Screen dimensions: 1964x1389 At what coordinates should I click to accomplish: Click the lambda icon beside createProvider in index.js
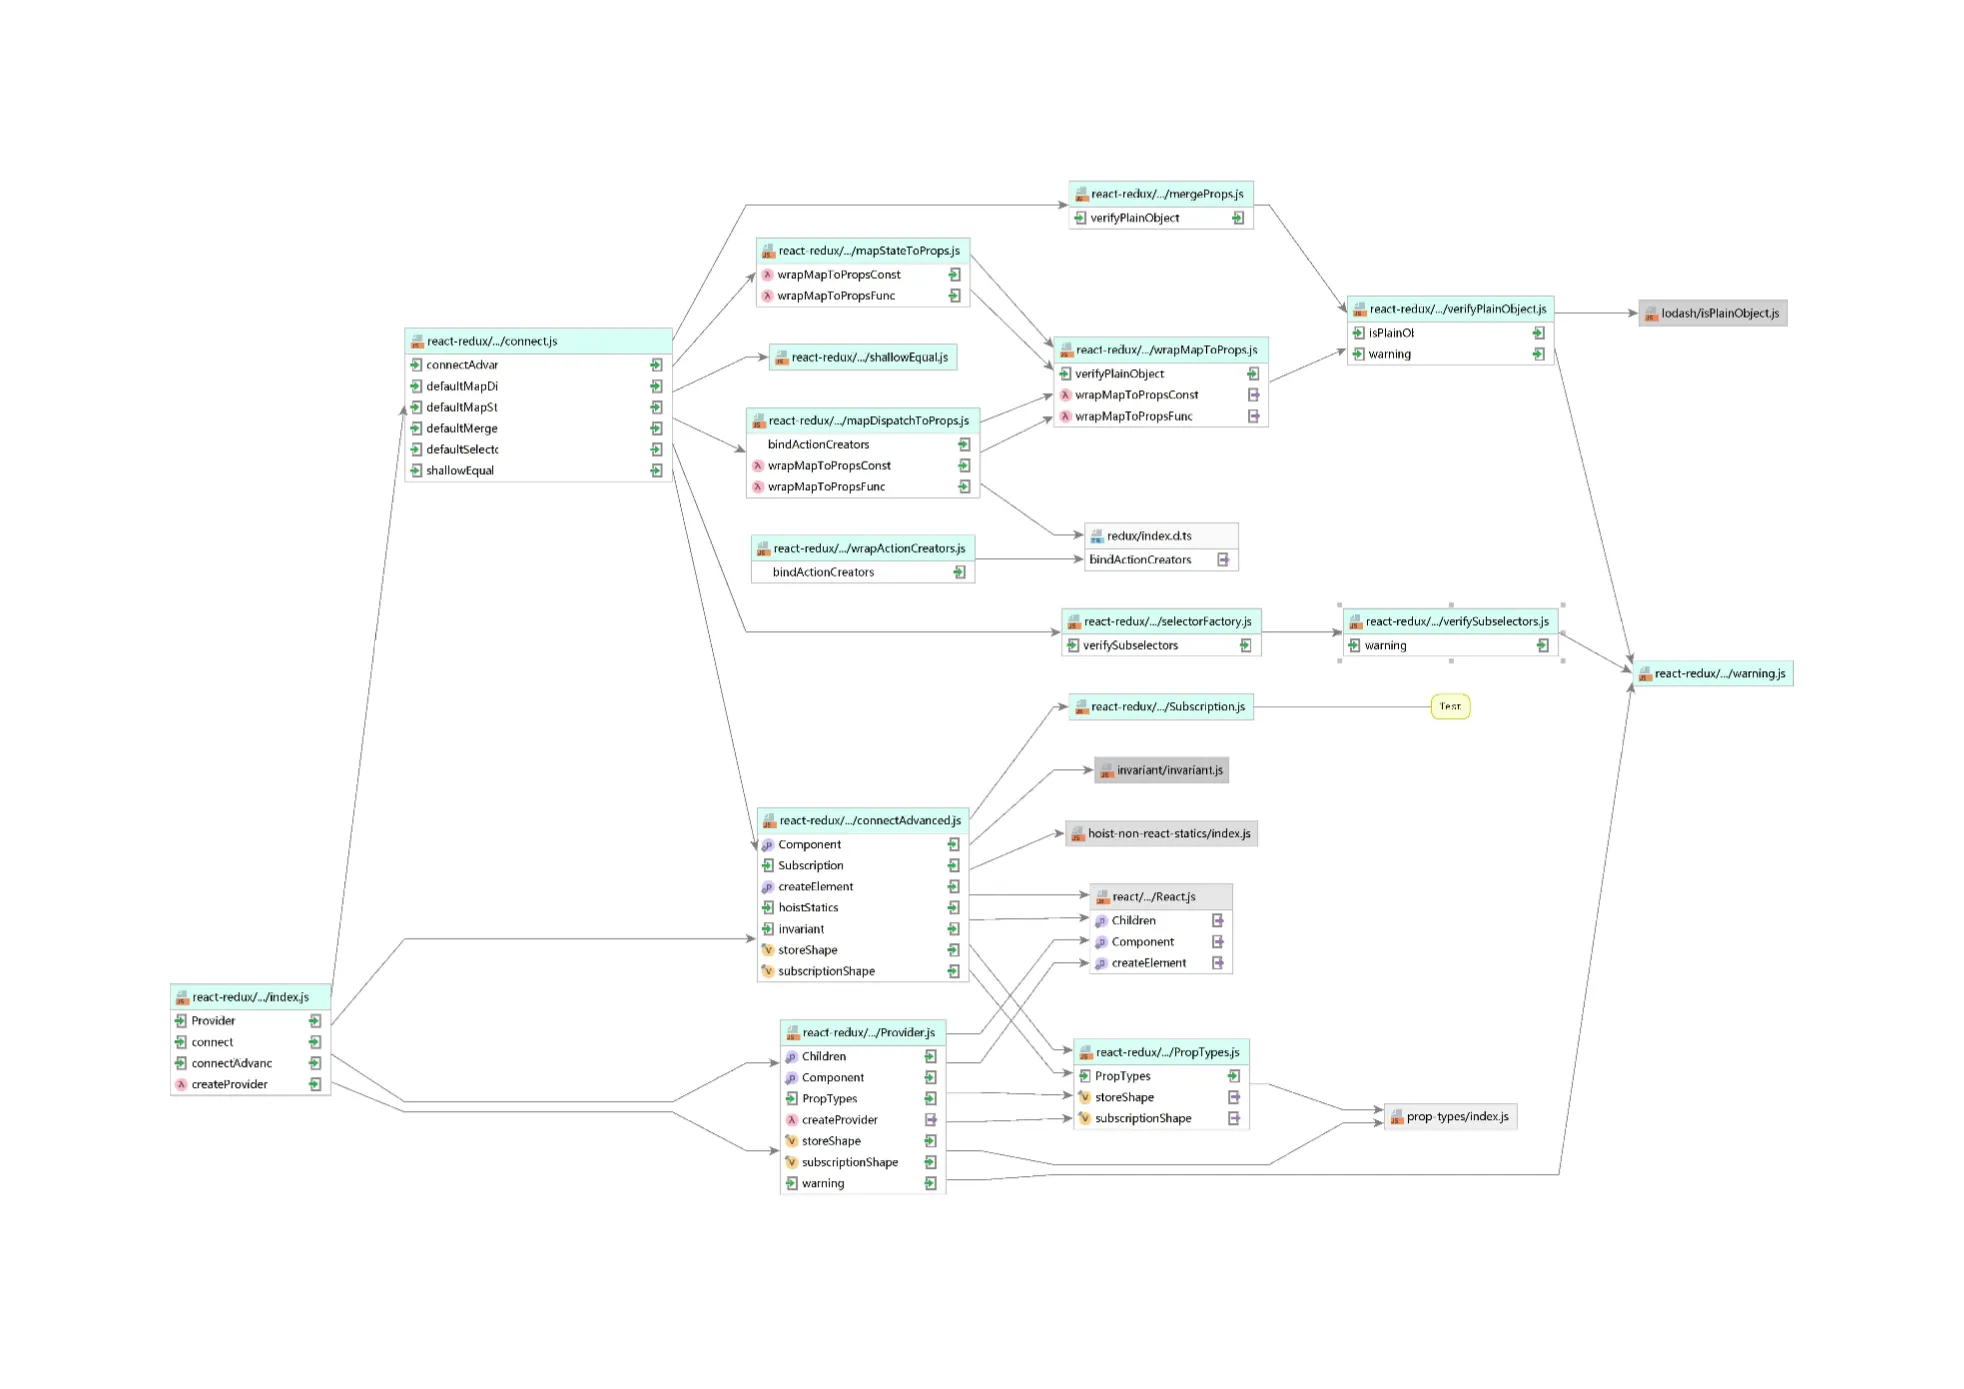pyautogui.click(x=181, y=1085)
